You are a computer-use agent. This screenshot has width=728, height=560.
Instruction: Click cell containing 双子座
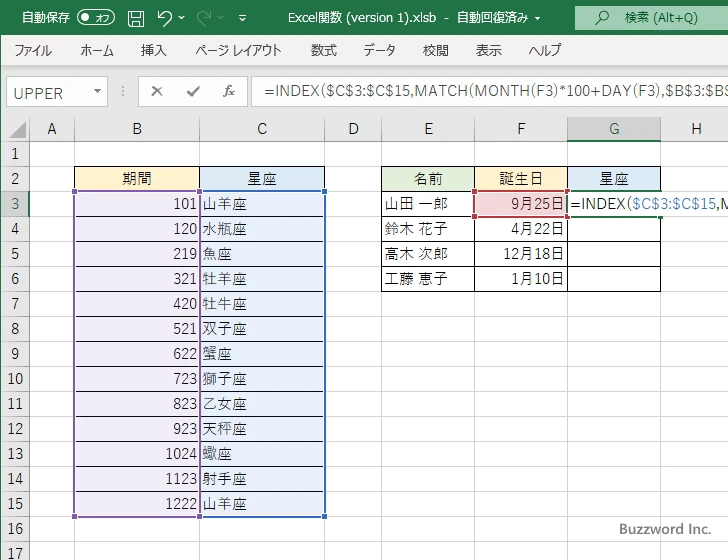[x=262, y=329]
